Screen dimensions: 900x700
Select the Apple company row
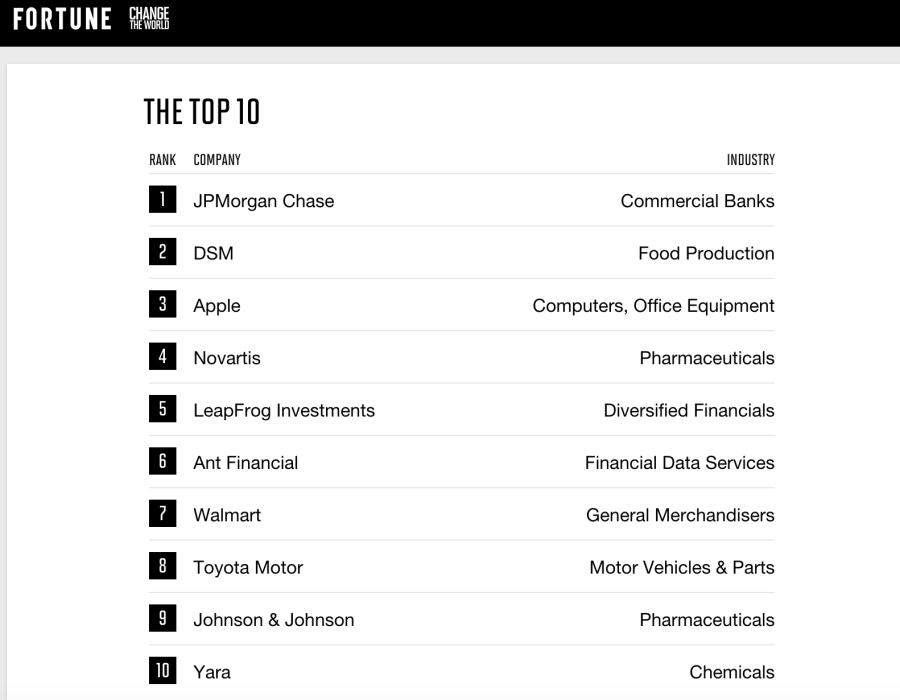461,305
